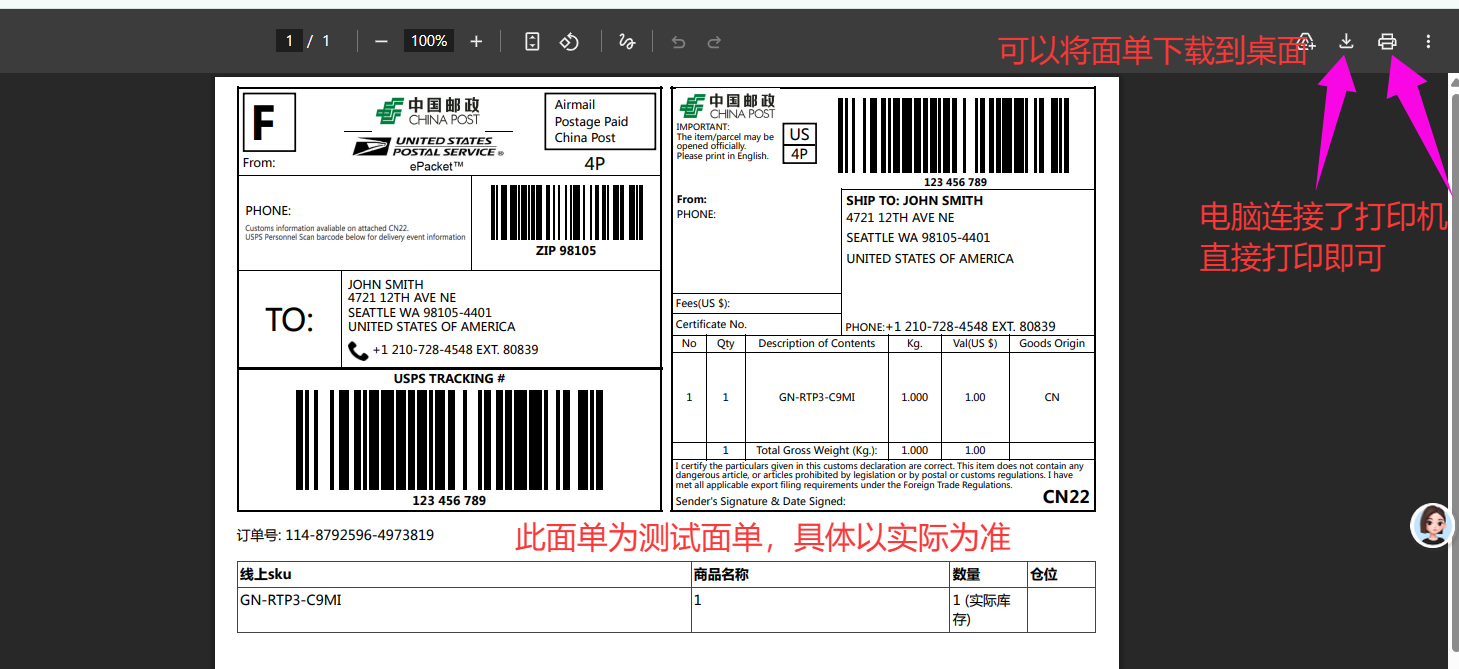This screenshot has height=669, width=1459.
Task: Click China Post logo on customs form
Action: point(727,105)
